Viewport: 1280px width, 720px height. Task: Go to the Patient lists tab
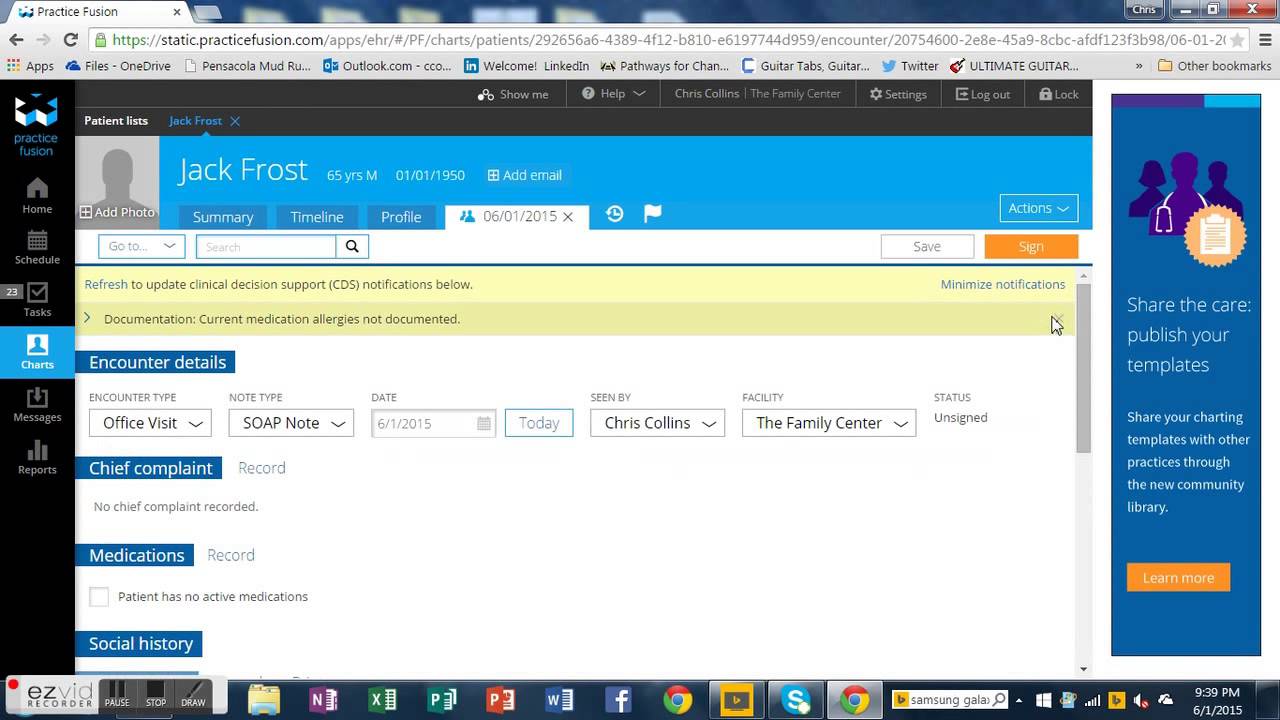tap(116, 121)
